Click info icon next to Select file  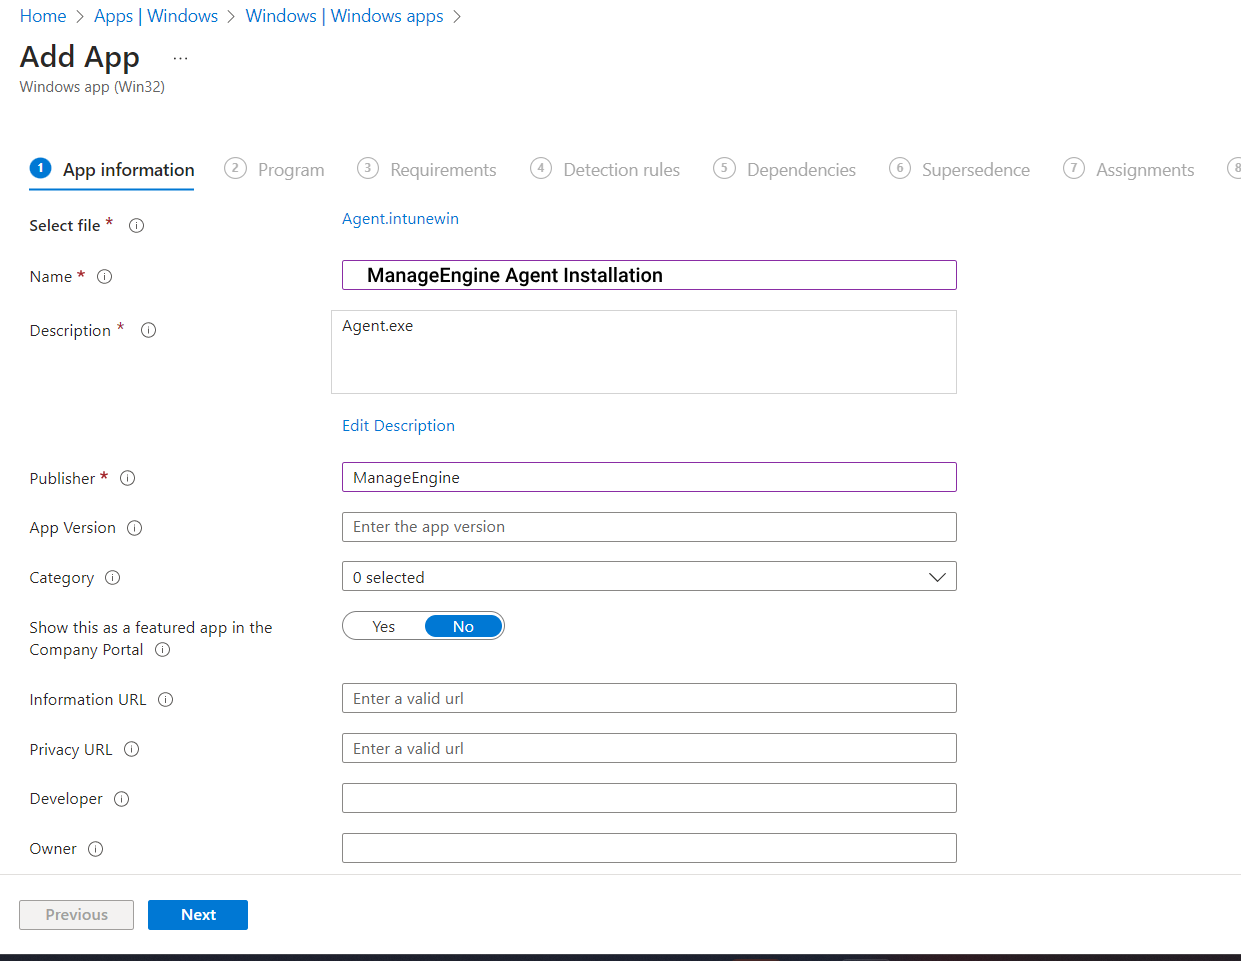pyautogui.click(x=137, y=226)
